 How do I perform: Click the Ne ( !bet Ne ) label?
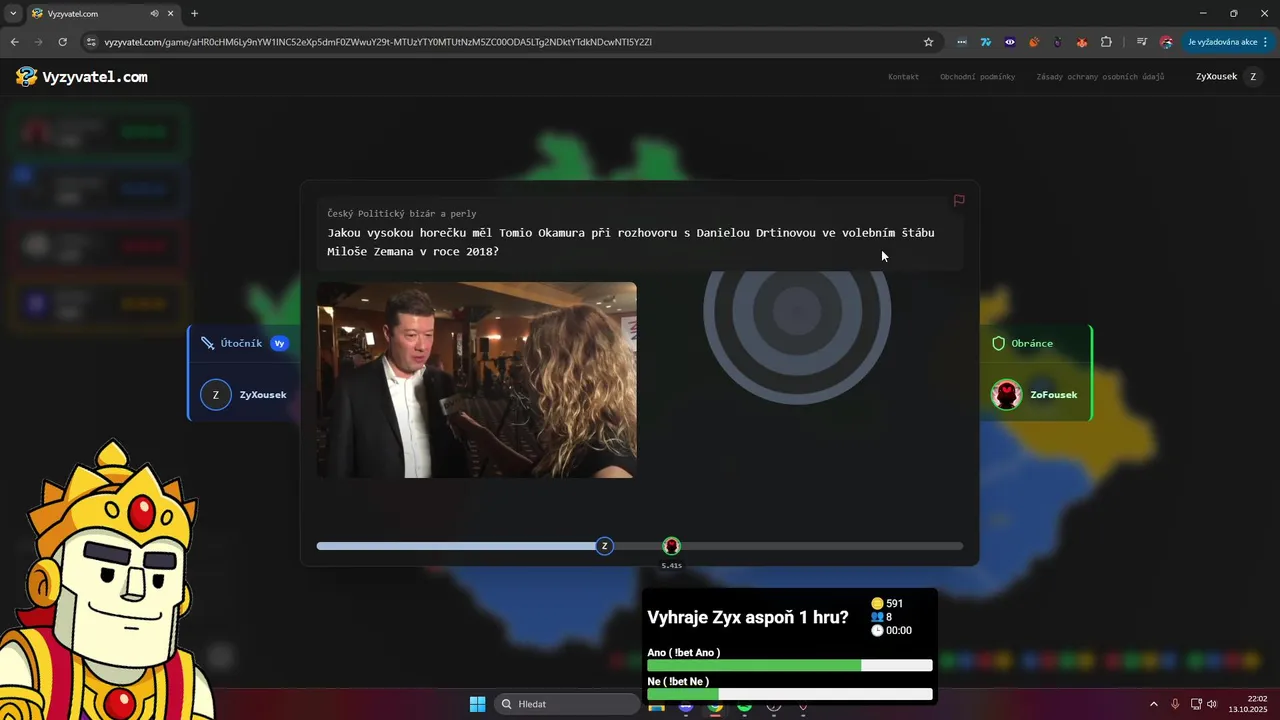click(x=678, y=682)
